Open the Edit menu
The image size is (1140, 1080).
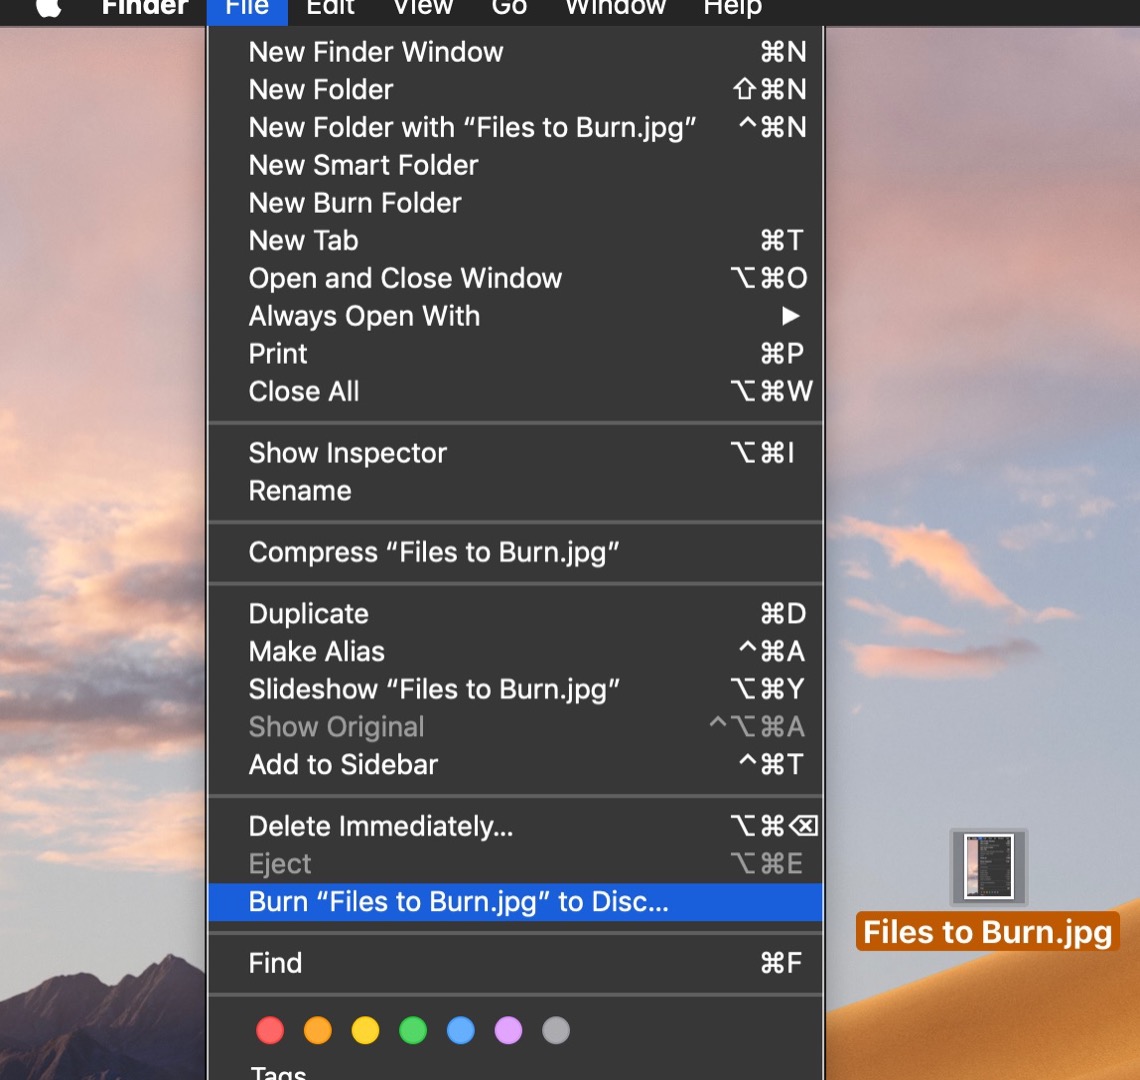click(330, 7)
